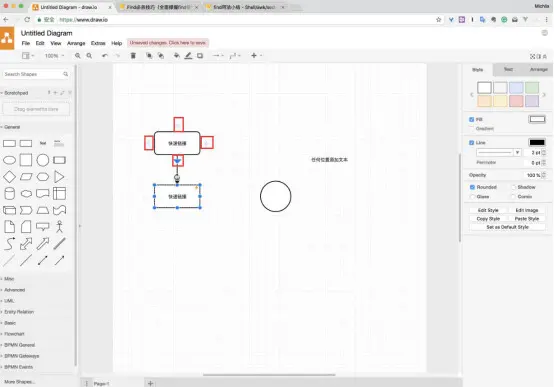Select the trapezoid shape in General palette
This screenshot has width=554, height=387.
click(43, 210)
